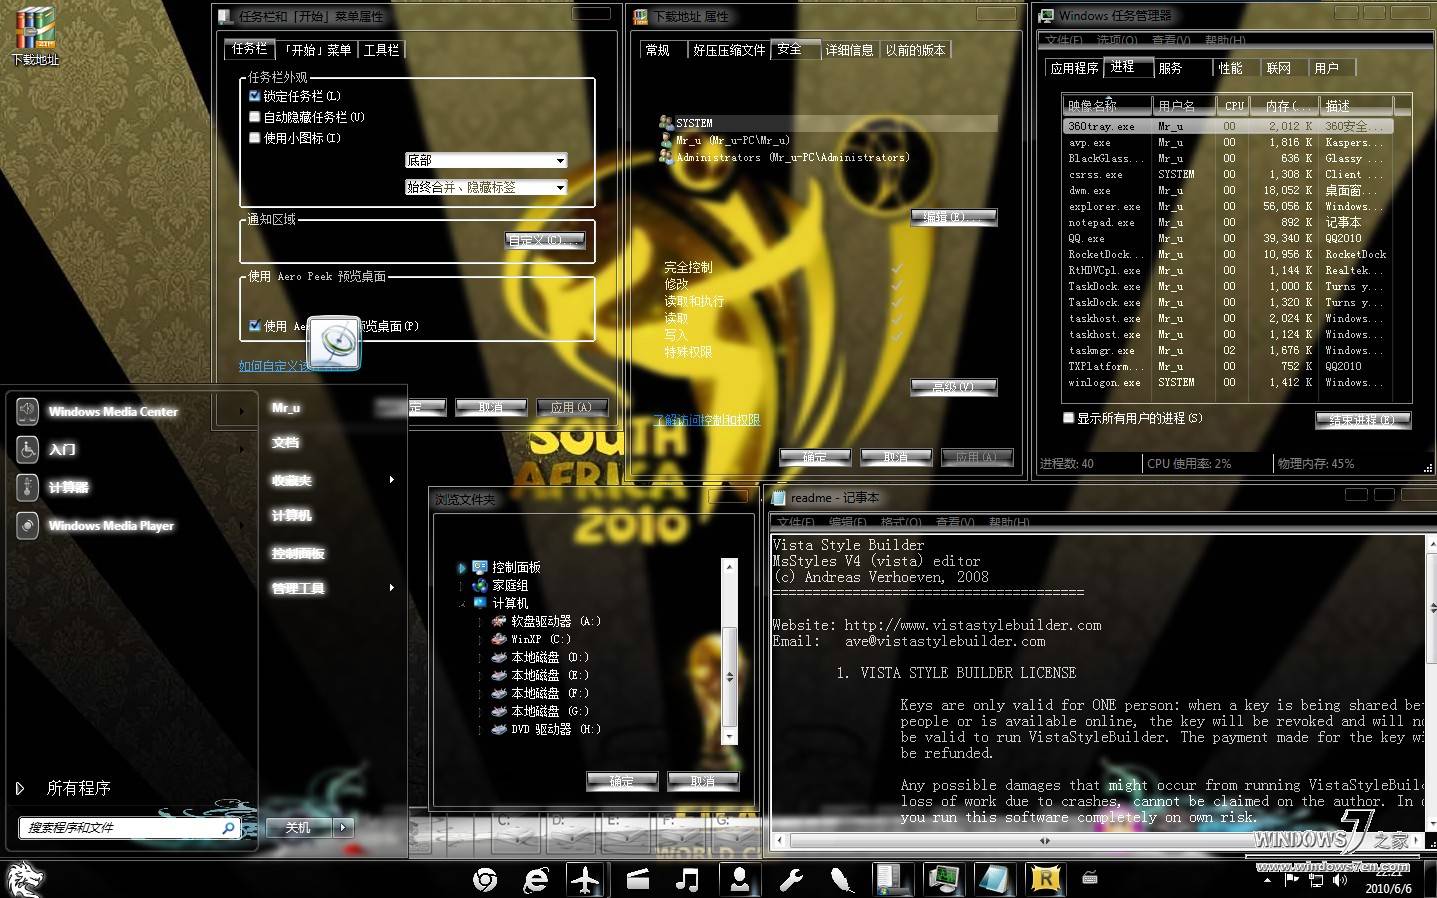Image resolution: width=1437 pixels, height=898 pixels.
Task: Open 了解访问控制和权限 link
Action: (x=706, y=419)
